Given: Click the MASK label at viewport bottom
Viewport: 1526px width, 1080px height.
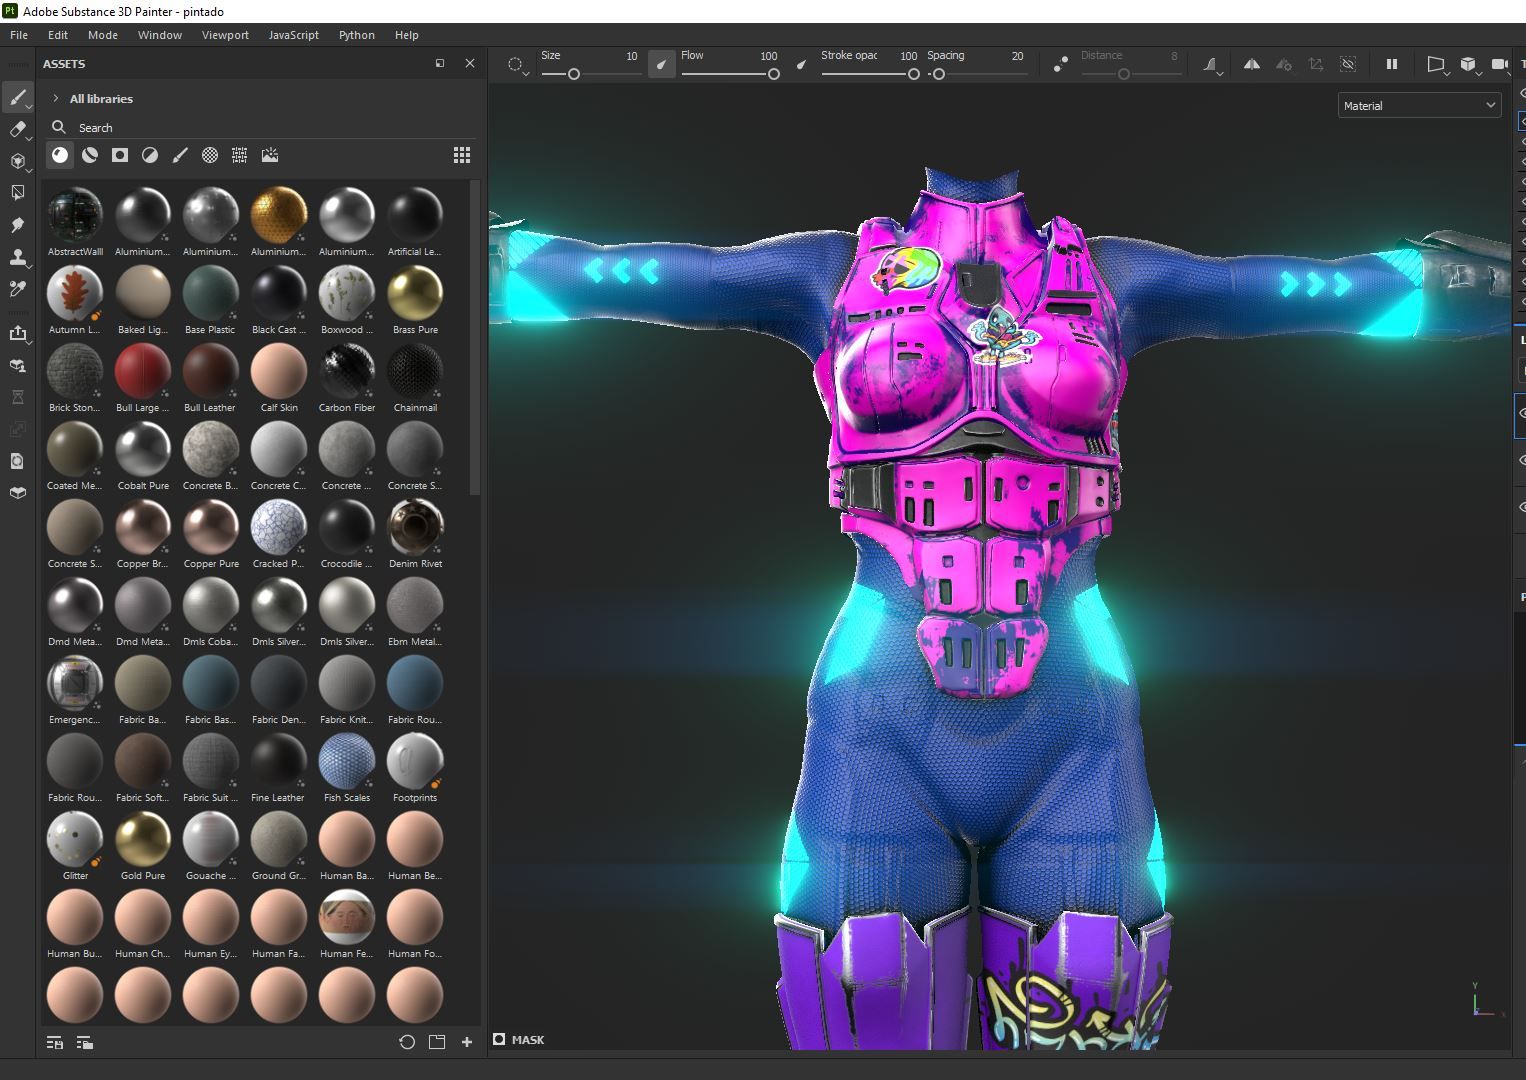Looking at the screenshot, I should coord(528,1040).
